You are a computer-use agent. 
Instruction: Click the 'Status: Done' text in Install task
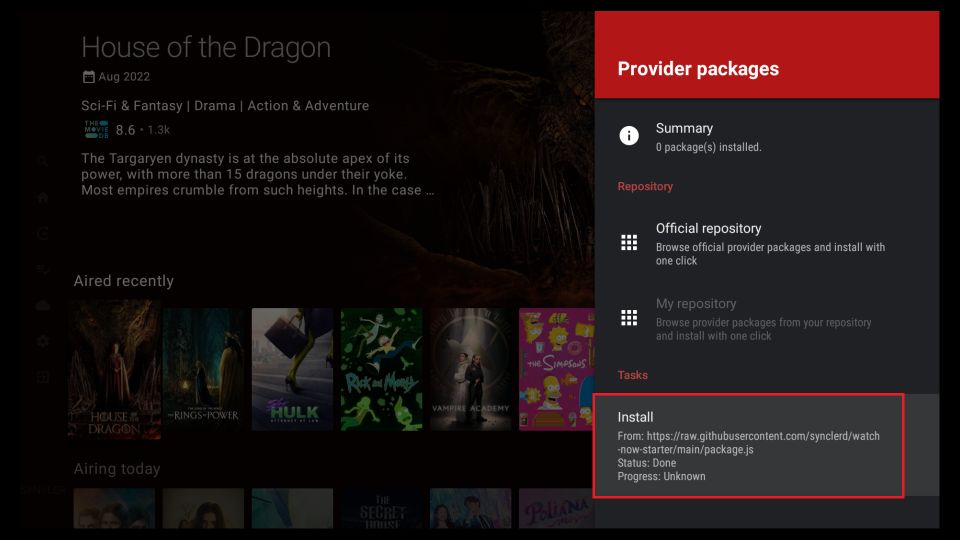coord(647,463)
